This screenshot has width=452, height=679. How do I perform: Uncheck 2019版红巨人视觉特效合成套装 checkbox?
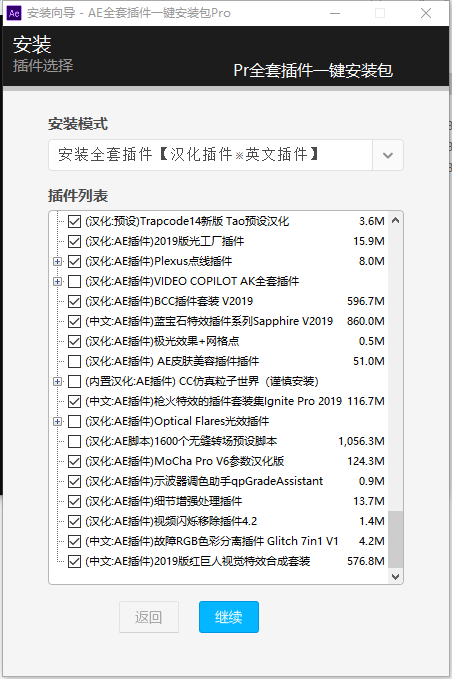point(74,562)
